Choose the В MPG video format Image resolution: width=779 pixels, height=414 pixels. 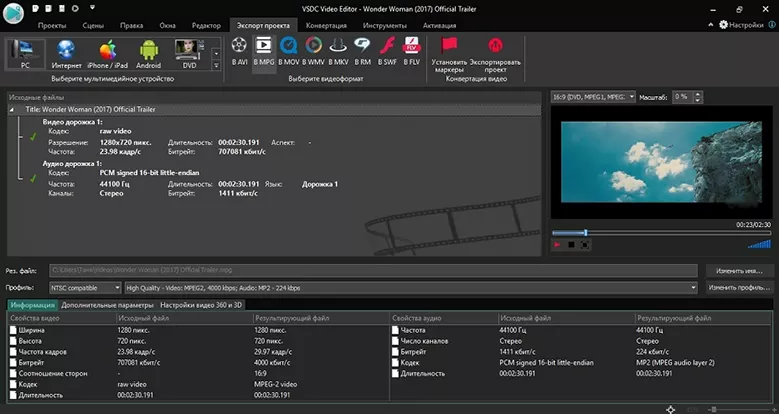(264, 52)
